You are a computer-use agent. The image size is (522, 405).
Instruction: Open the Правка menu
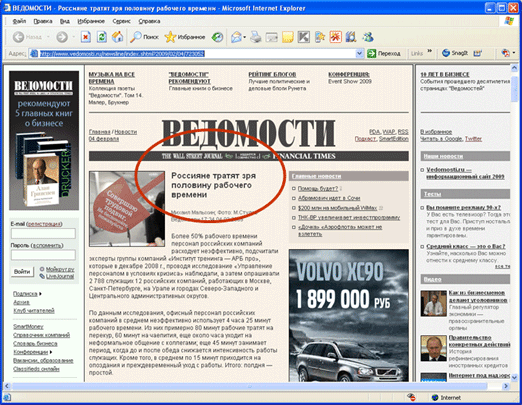(x=43, y=21)
